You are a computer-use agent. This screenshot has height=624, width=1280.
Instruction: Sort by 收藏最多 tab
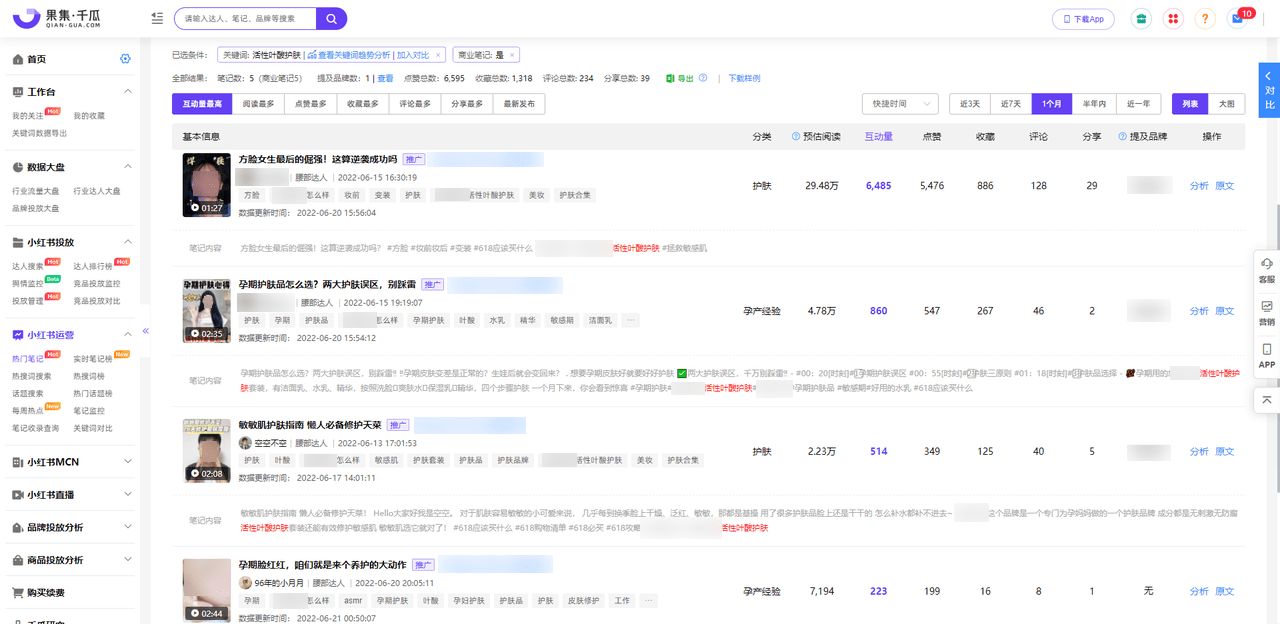(363, 104)
